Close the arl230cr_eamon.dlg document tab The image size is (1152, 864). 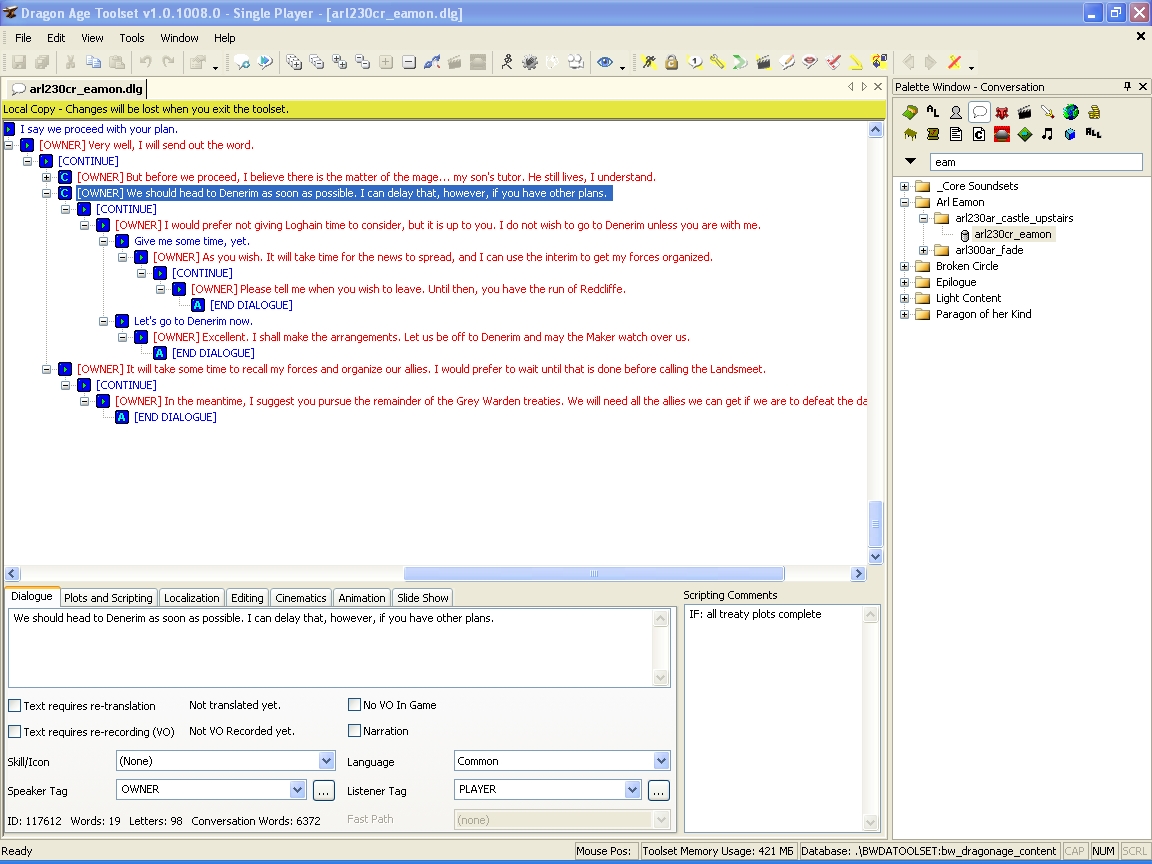tap(878, 87)
